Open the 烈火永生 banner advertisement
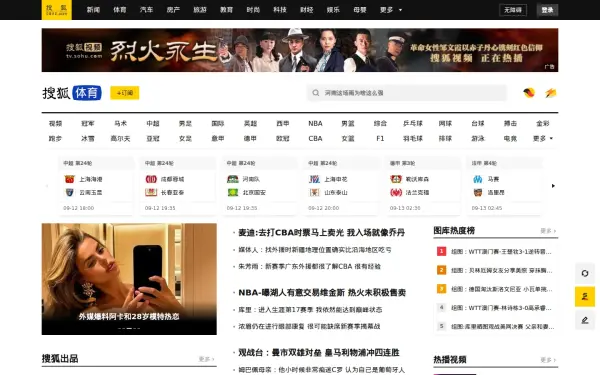This screenshot has height=375, width=600. pyautogui.click(x=300, y=50)
